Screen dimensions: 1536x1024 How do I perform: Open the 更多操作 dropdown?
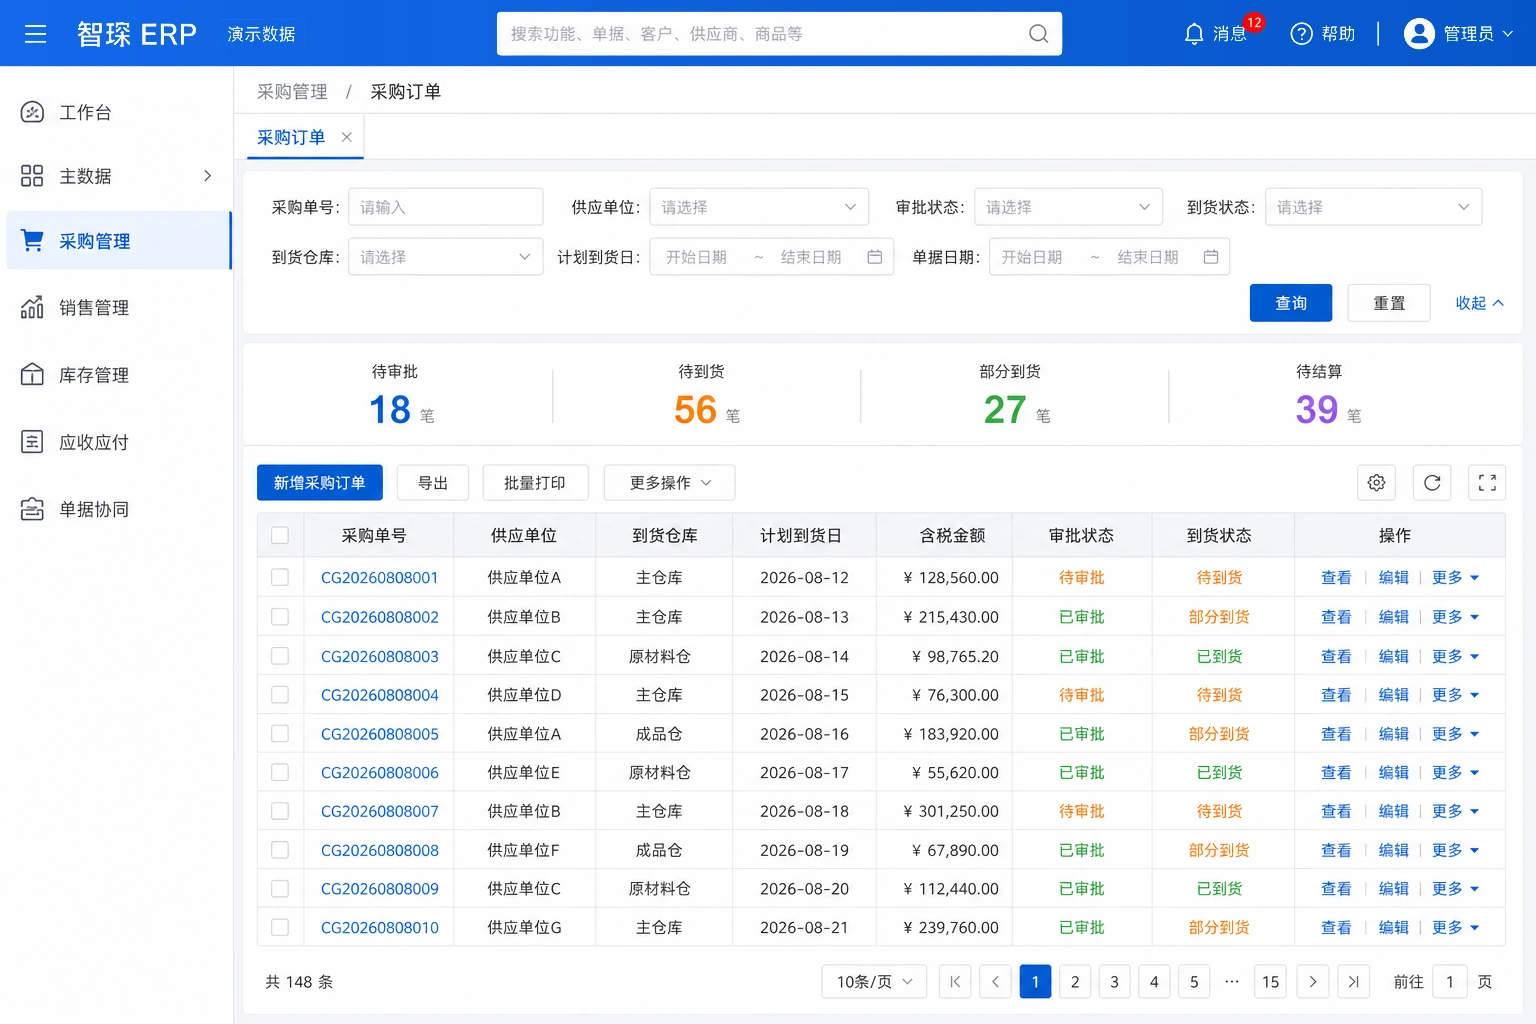[x=669, y=483]
